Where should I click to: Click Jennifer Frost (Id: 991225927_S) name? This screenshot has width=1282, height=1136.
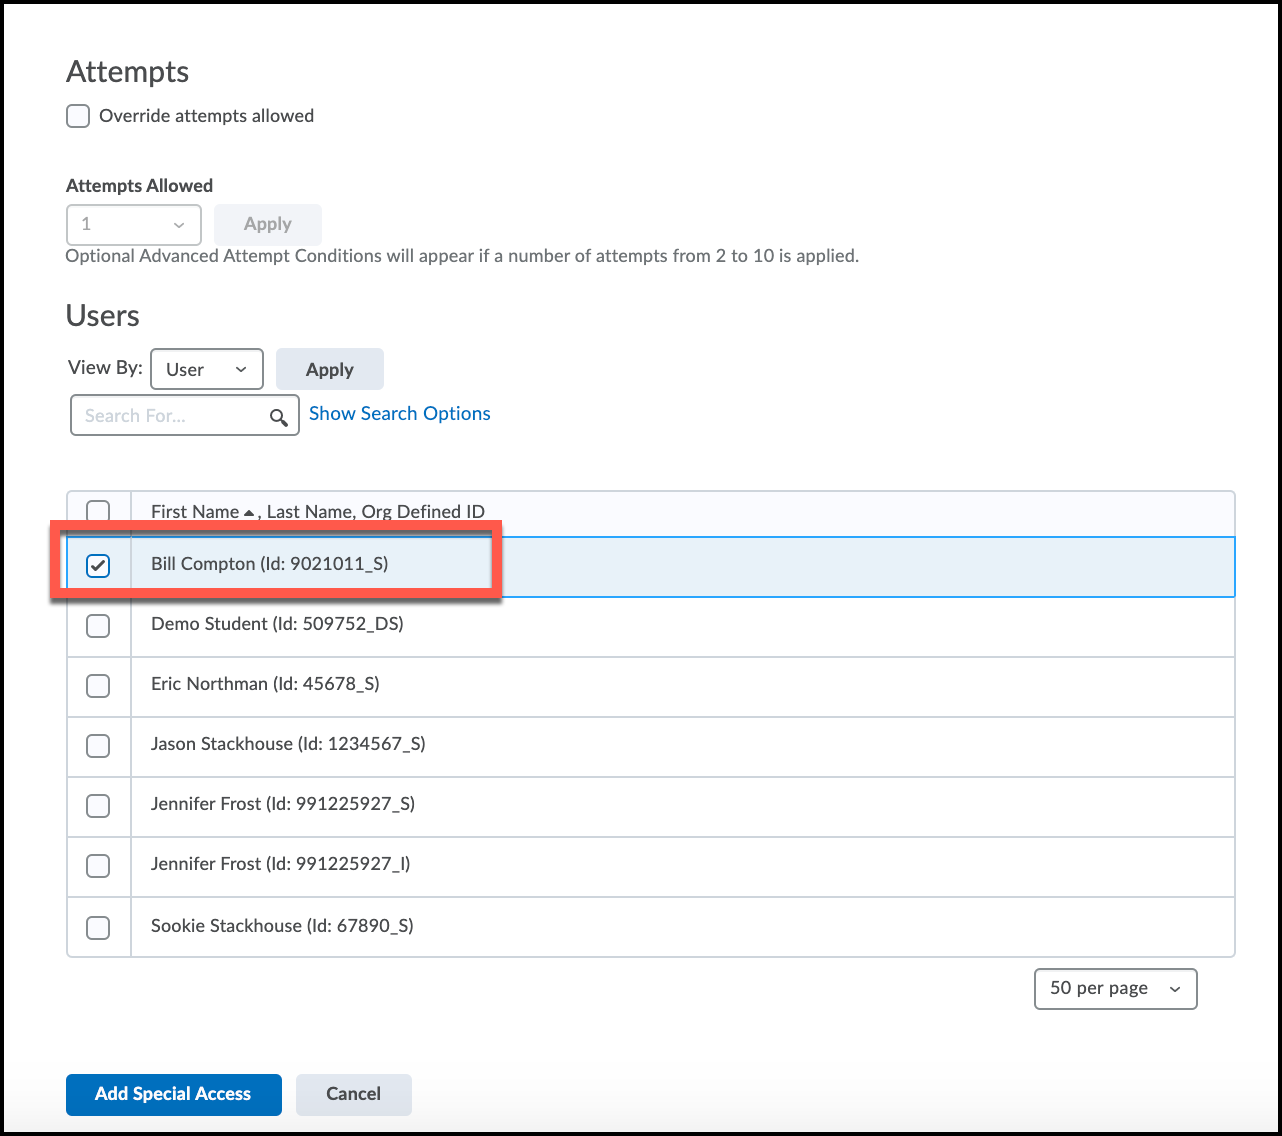[283, 804]
